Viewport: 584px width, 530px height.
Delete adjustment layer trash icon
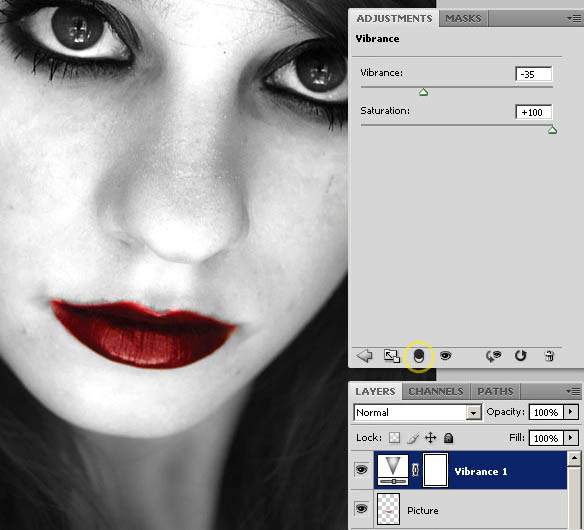(549, 356)
